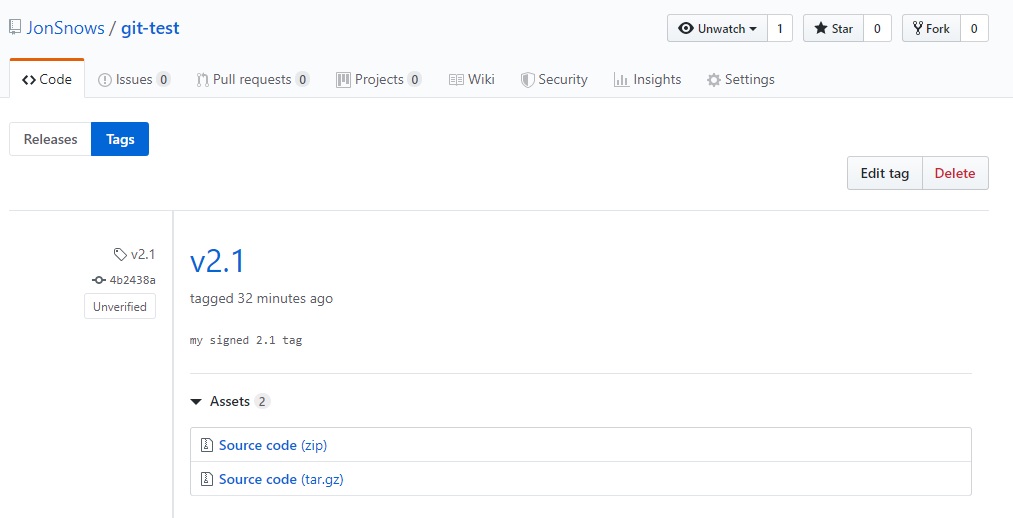Star the git-test repository
Image resolution: width=1013 pixels, height=518 pixels.
pyautogui.click(x=832, y=29)
